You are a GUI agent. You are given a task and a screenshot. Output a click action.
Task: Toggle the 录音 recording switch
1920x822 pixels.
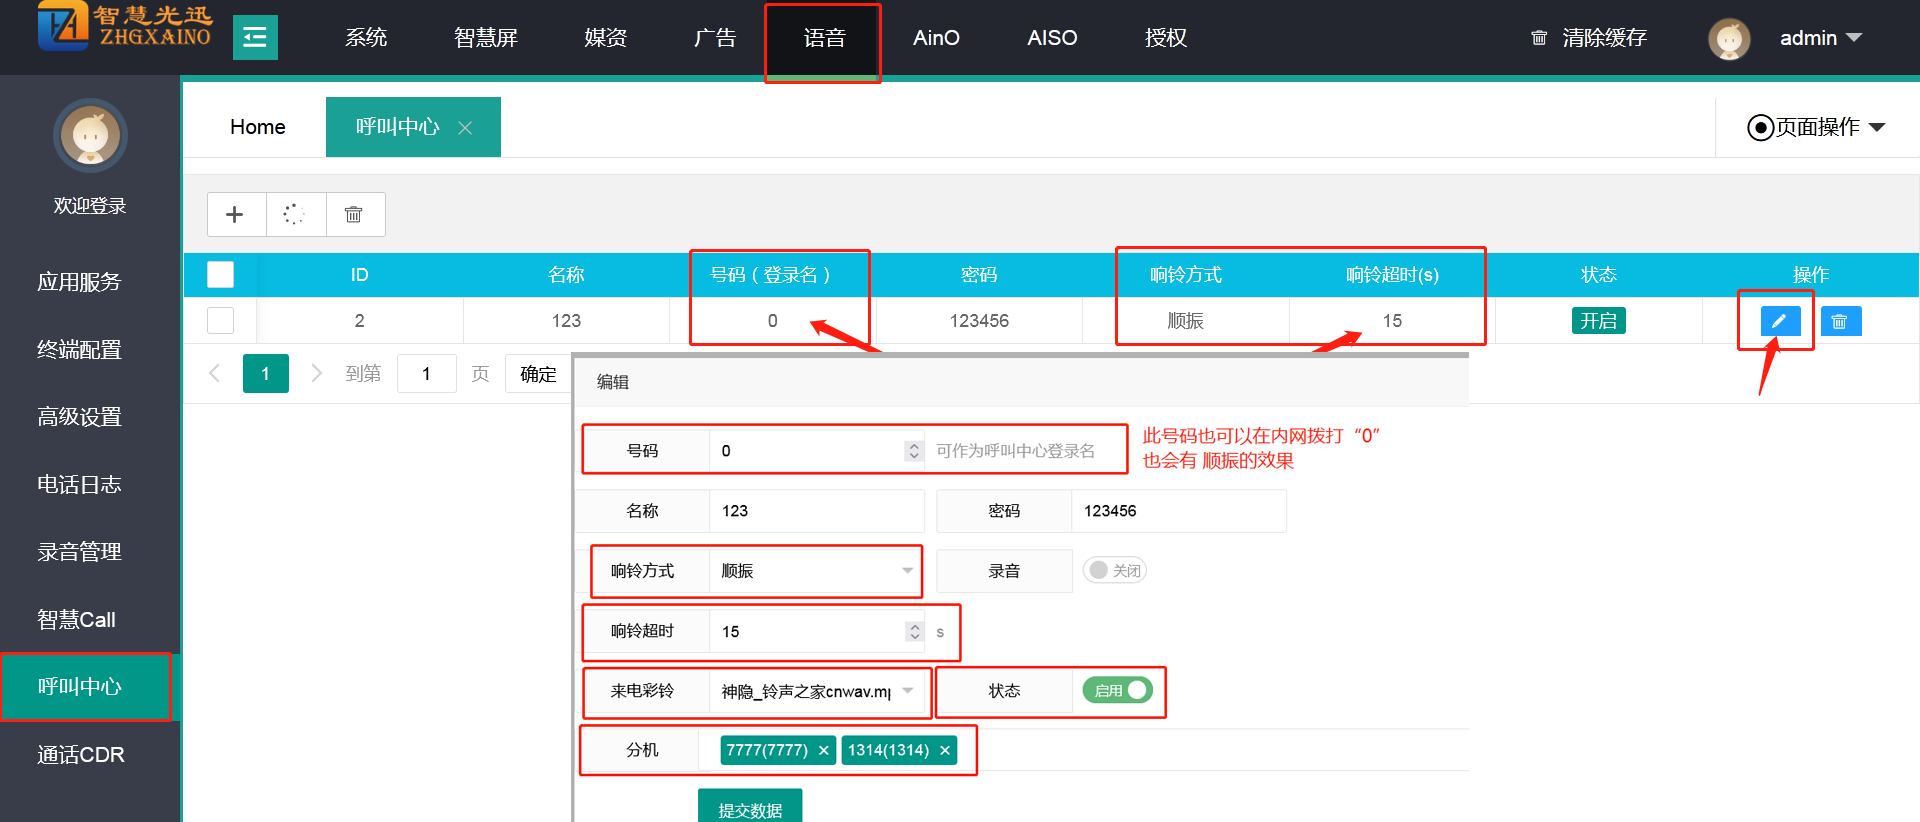pos(1114,570)
